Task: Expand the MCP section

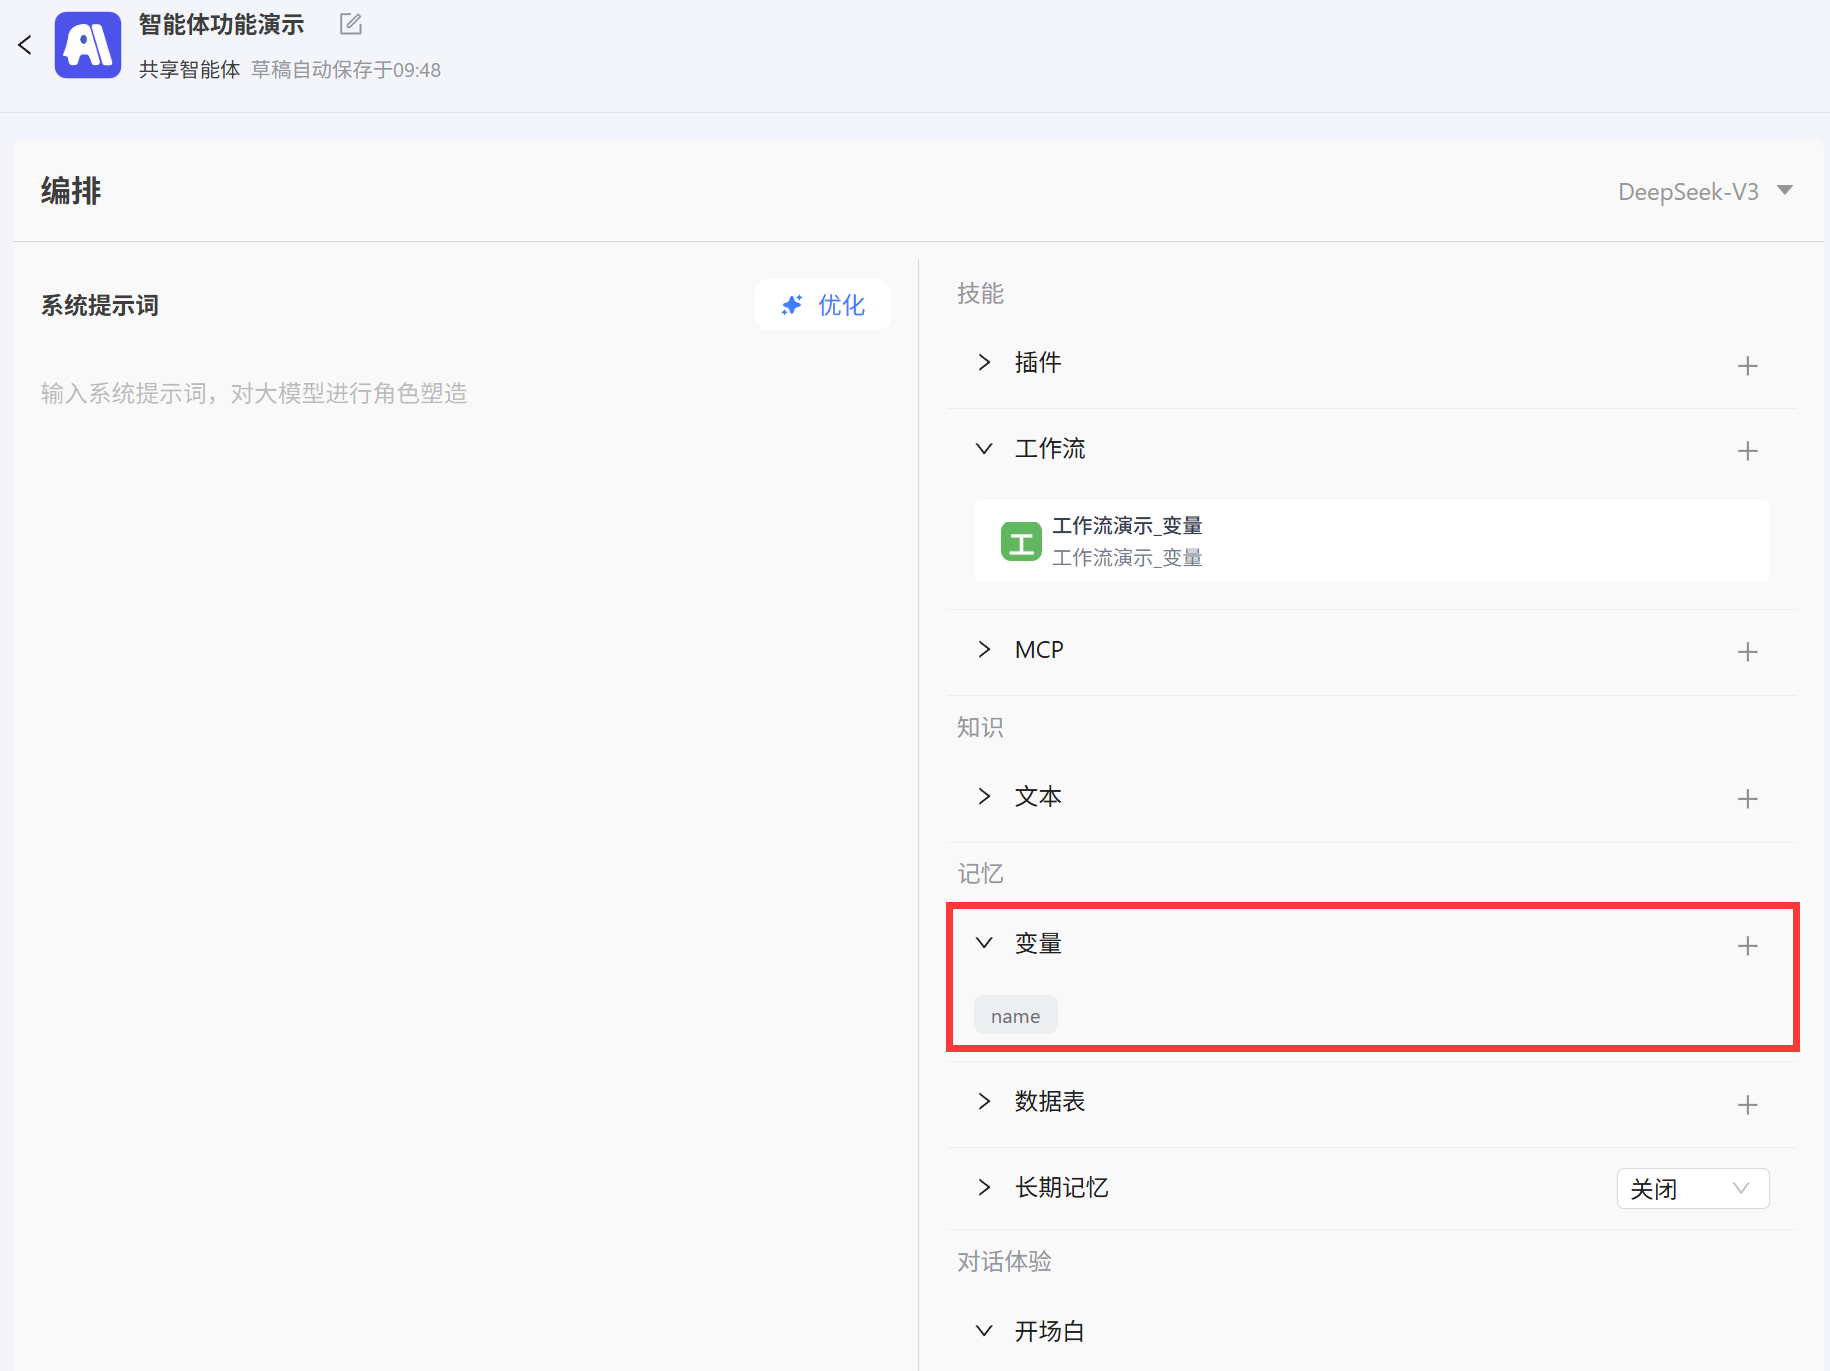Action: (984, 650)
